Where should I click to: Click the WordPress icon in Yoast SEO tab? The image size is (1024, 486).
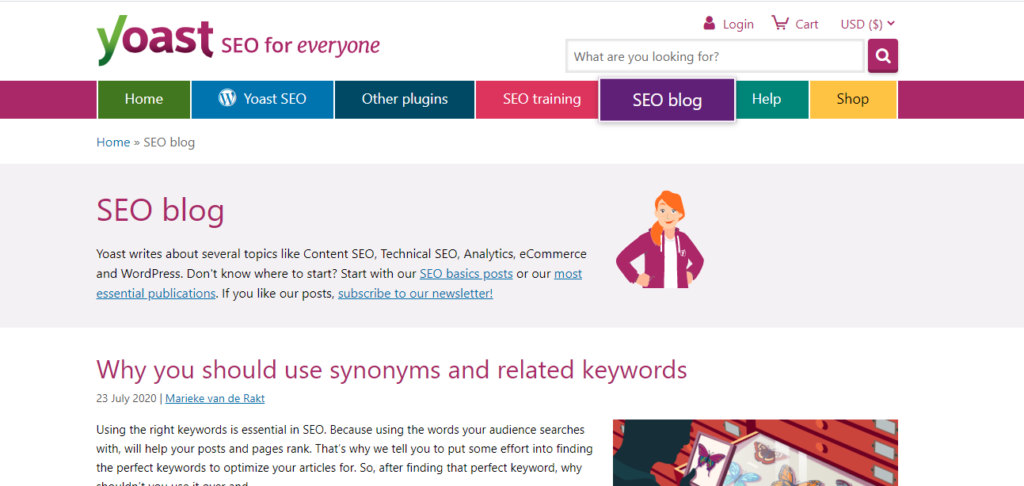click(227, 99)
